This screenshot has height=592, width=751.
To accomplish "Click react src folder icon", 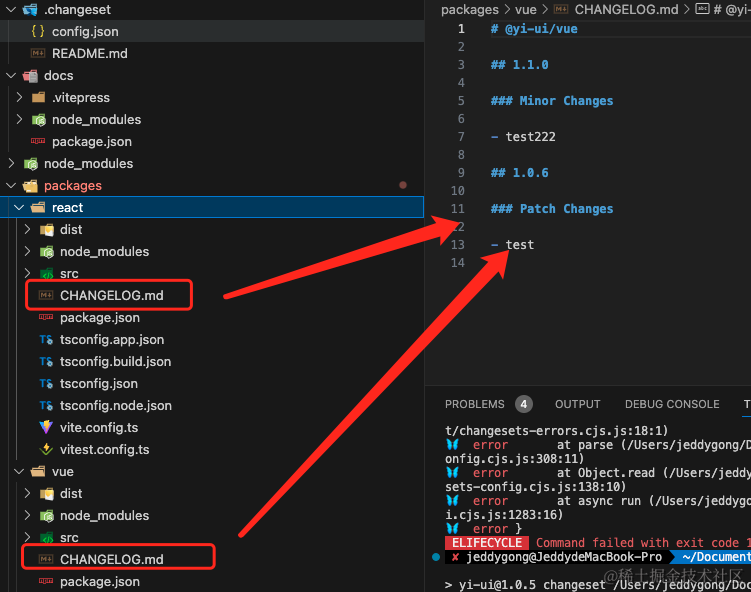I will coord(46,274).
